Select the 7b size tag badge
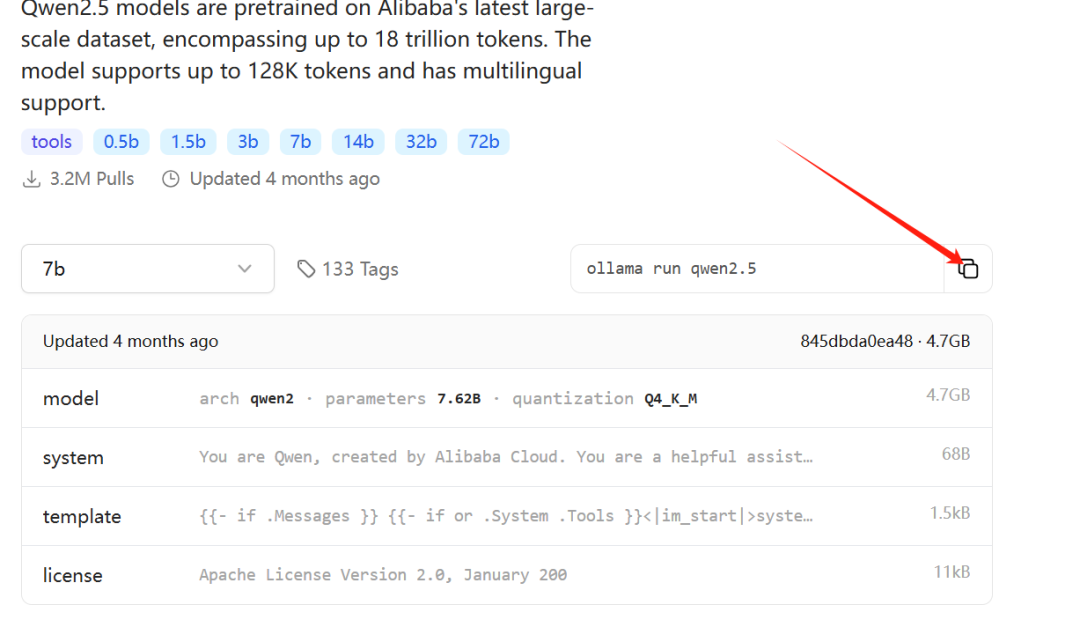 300,142
